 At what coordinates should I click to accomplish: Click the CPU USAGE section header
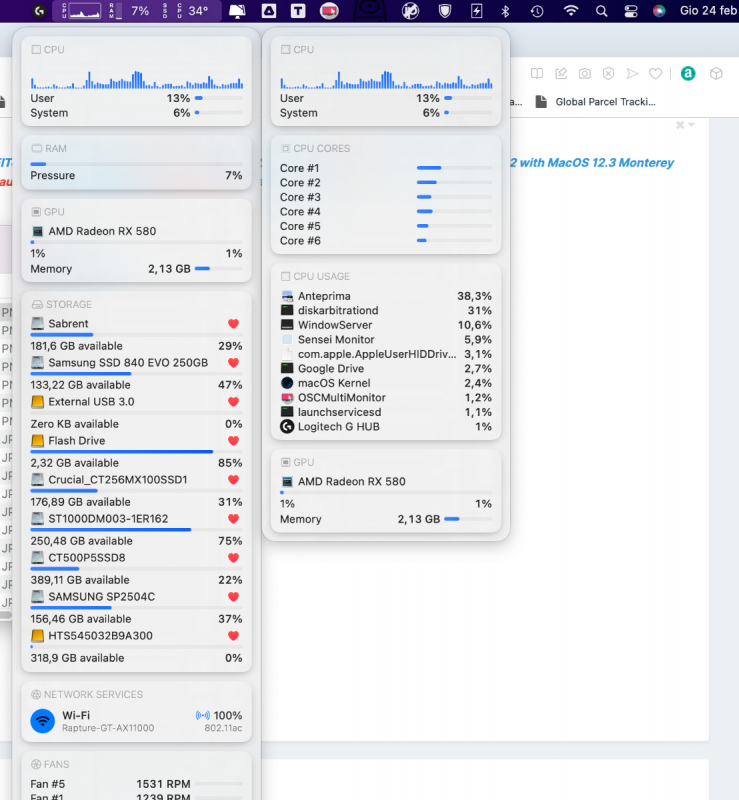click(315, 276)
